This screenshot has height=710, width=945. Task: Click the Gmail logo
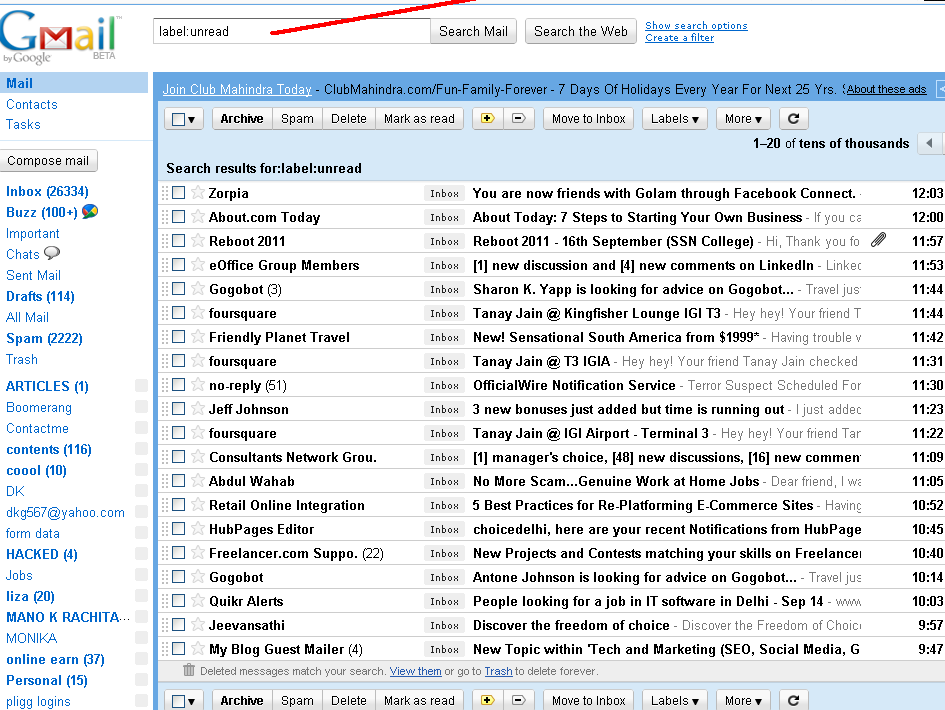coord(59,36)
